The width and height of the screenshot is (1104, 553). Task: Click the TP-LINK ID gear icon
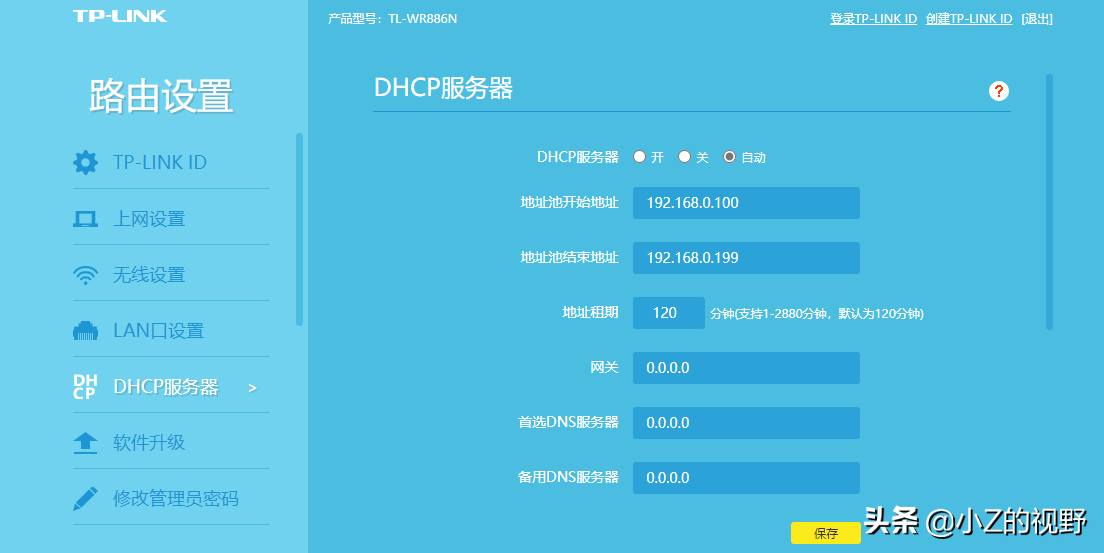(86, 162)
